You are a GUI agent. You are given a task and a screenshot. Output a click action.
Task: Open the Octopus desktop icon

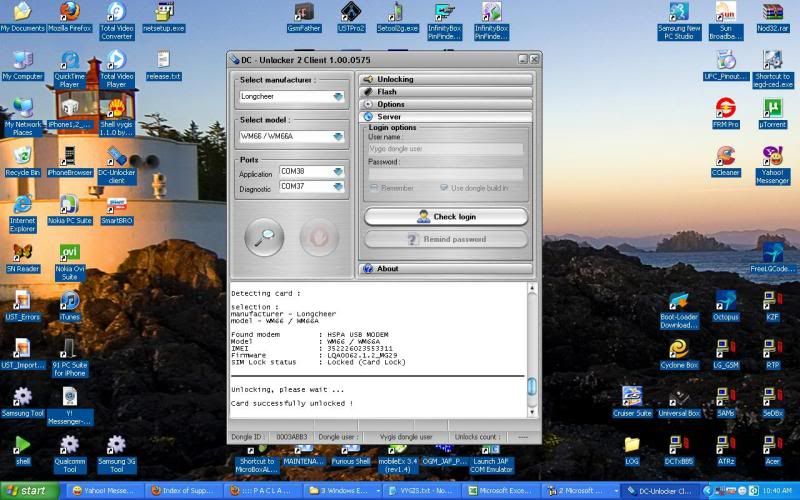click(726, 306)
